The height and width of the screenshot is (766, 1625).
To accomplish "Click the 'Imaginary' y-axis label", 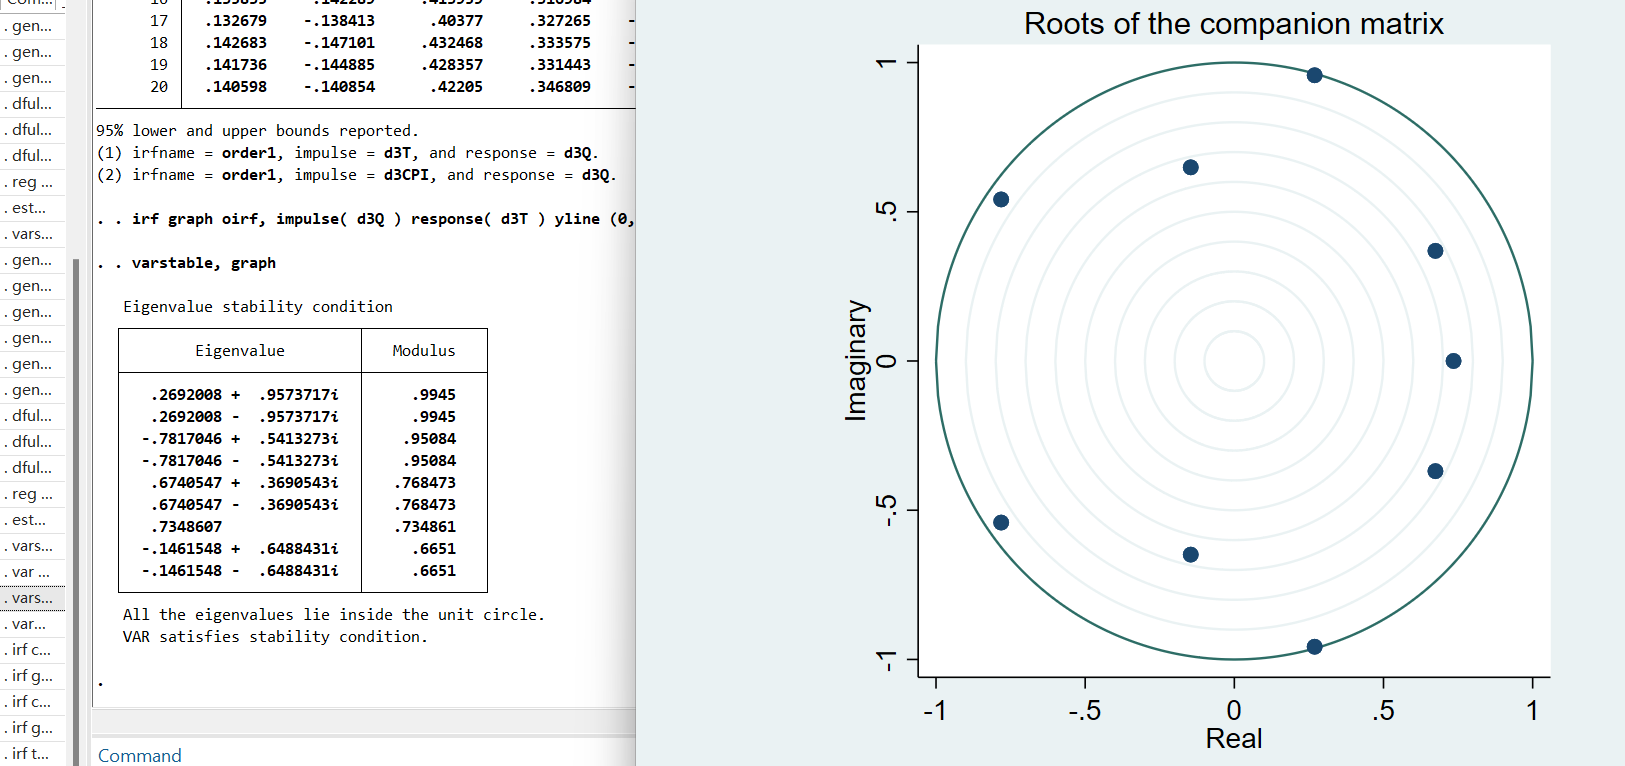I will pyautogui.click(x=856, y=361).
